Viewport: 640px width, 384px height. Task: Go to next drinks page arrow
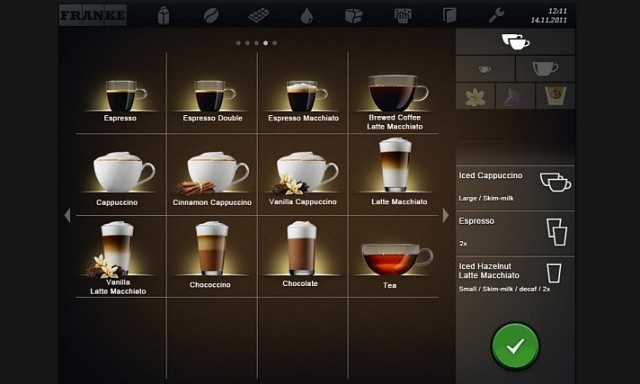coord(446,215)
